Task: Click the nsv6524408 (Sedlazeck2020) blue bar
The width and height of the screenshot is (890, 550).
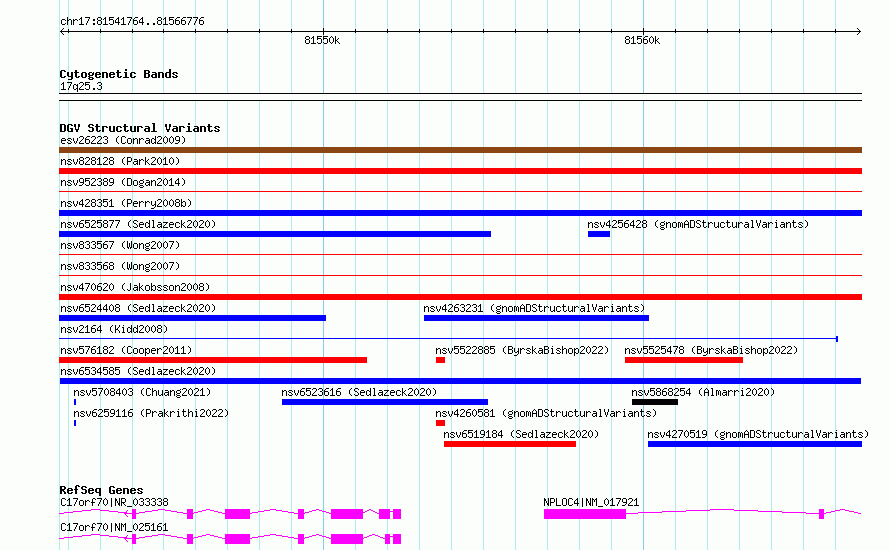Action: (x=192, y=318)
